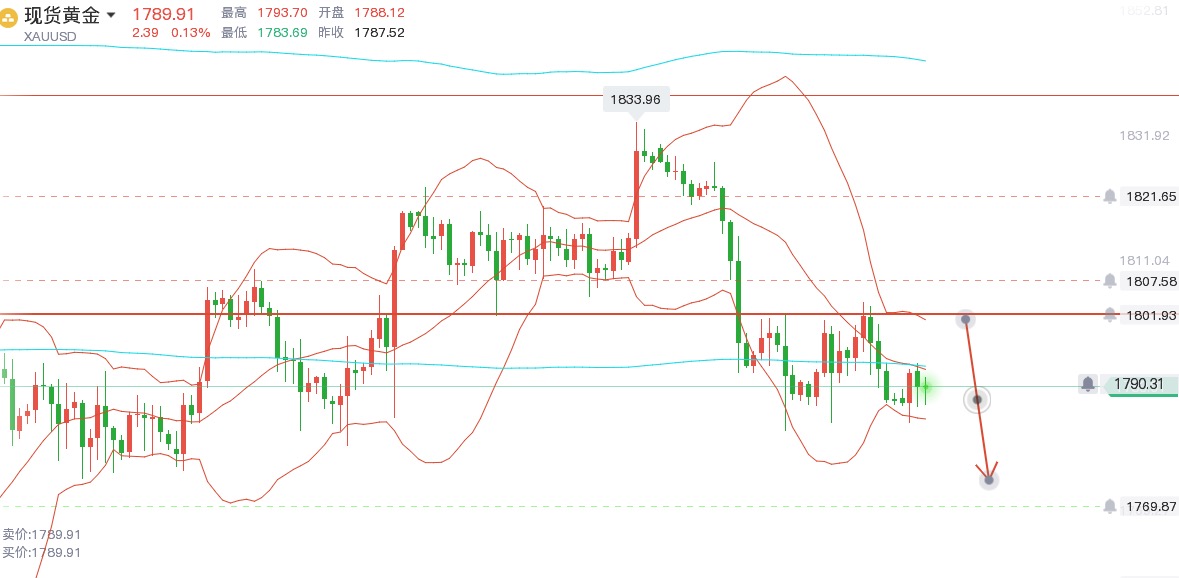Select the 1807.58 price alert label
The height and width of the screenshot is (578, 1179).
[x=1150, y=281]
